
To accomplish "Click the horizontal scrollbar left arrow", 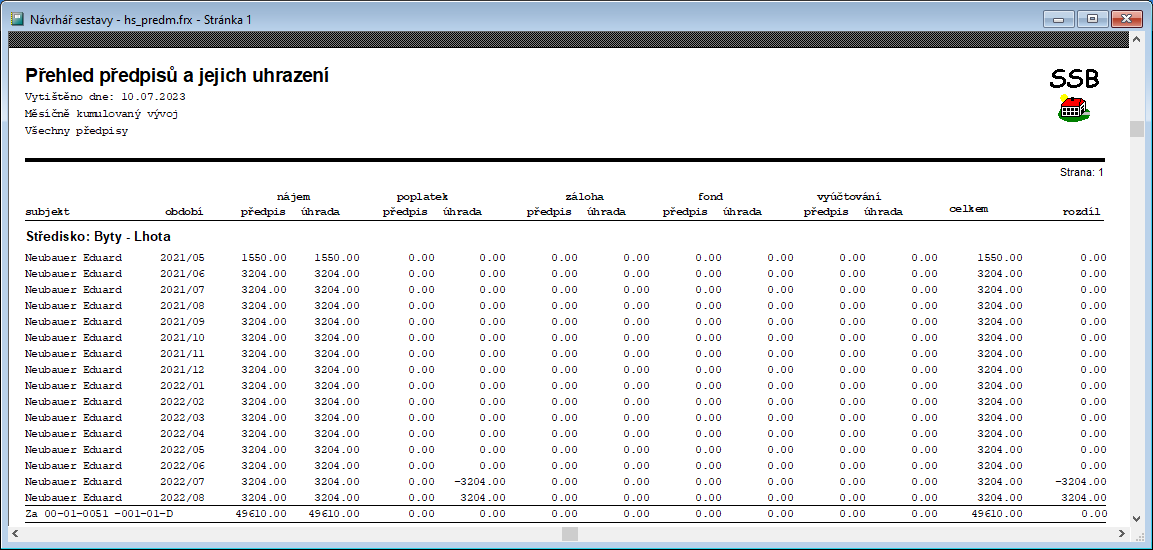I will (17, 534).
